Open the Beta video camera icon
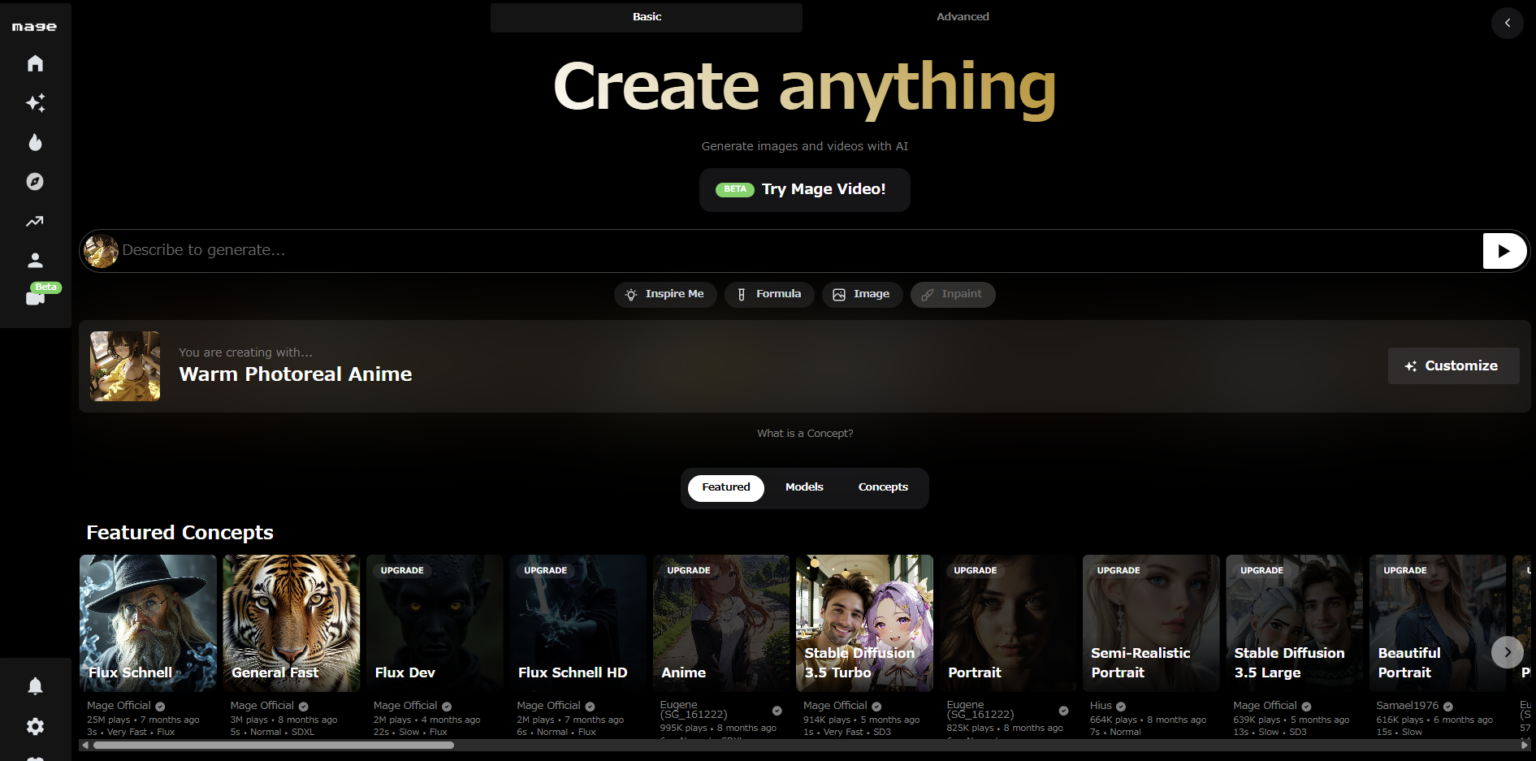The height and width of the screenshot is (761, 1536). [35, 298]
